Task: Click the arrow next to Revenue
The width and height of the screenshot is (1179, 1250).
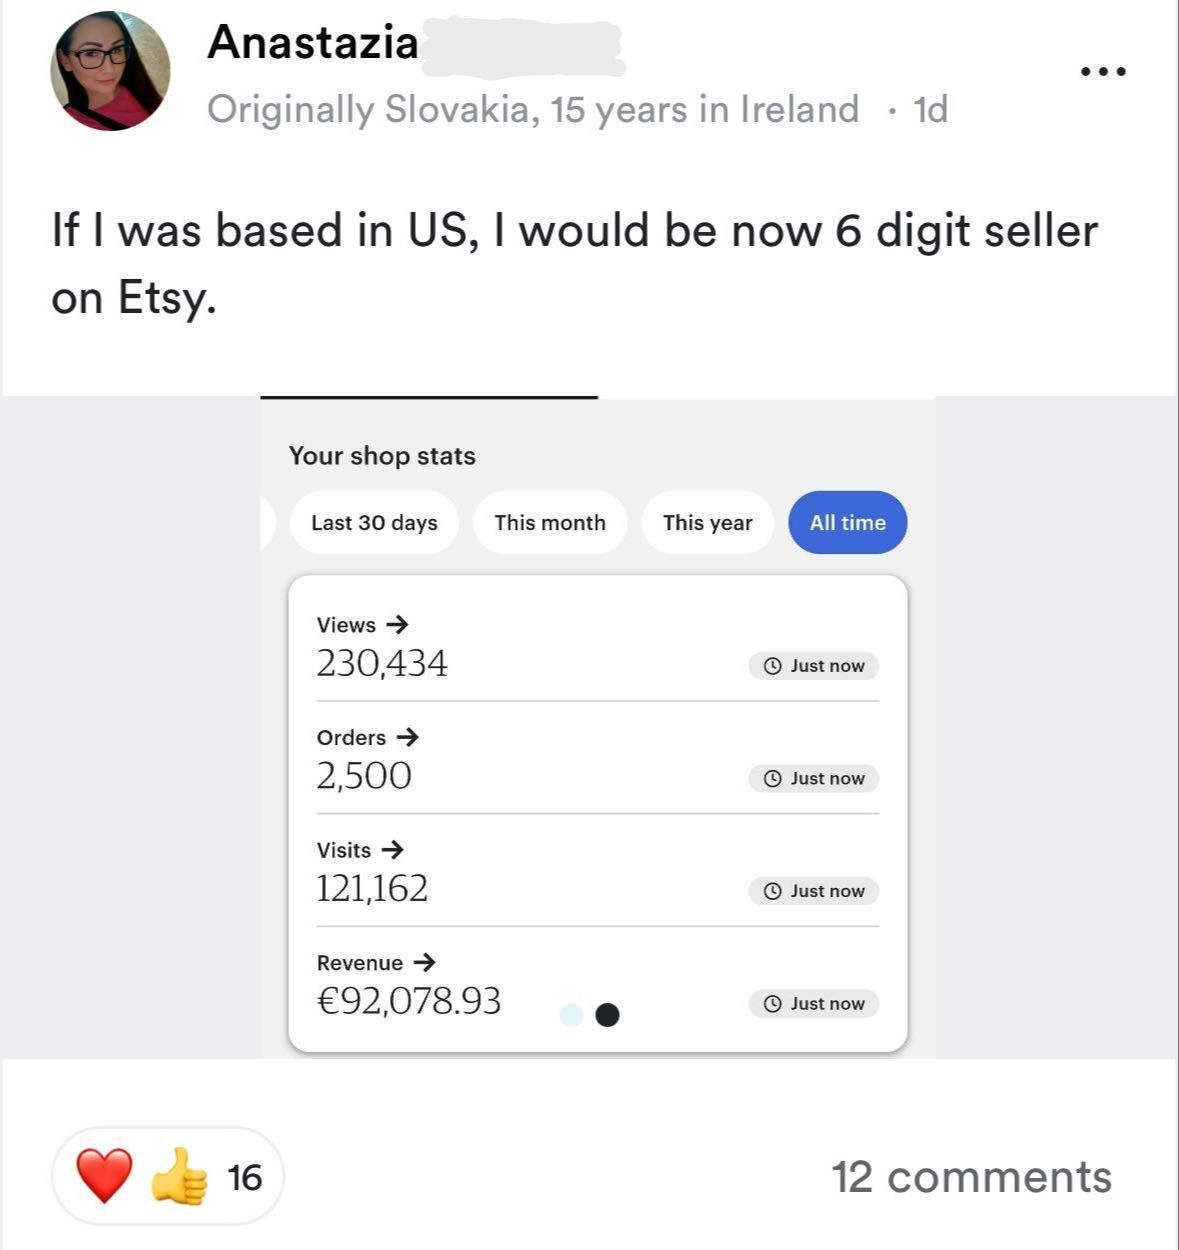Action: point(424,962)
